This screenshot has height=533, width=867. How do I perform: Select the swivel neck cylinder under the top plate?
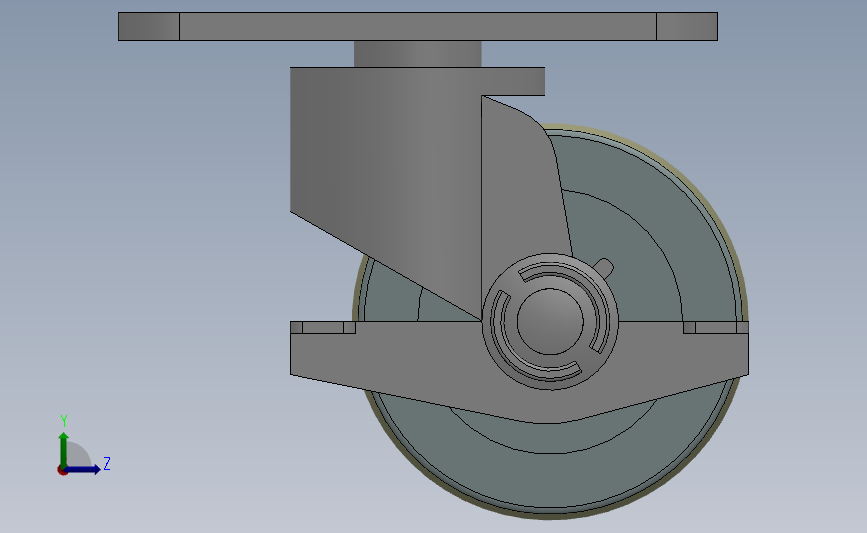click(417, 54)
